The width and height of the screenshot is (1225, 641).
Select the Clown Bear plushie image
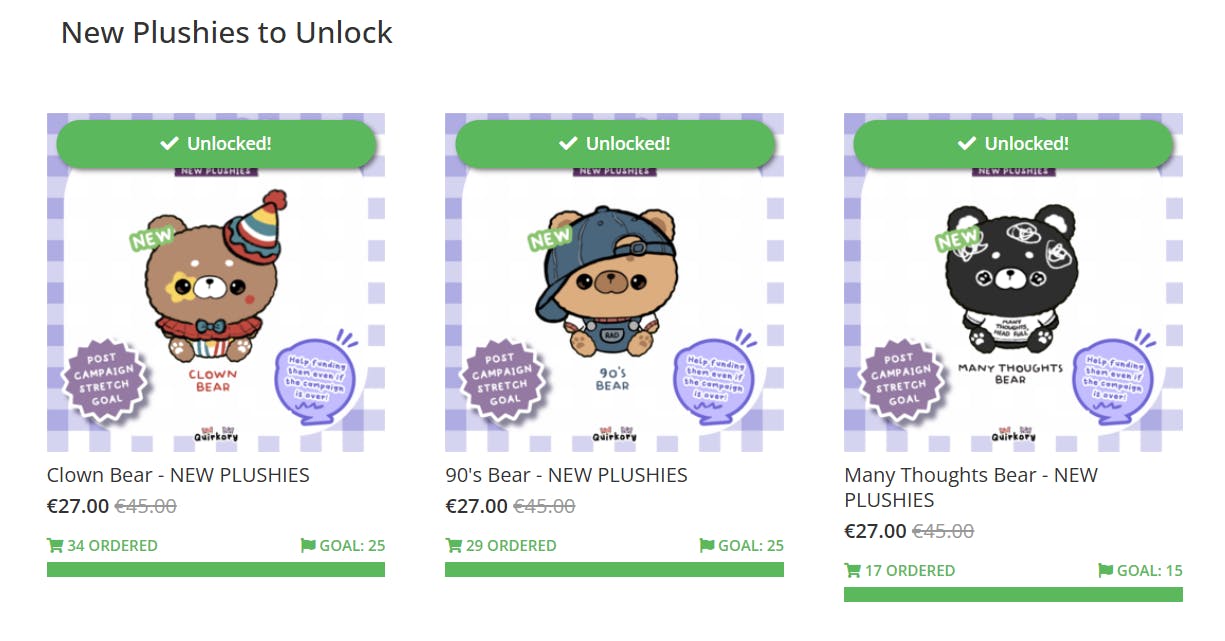click(x=216, y=290)
